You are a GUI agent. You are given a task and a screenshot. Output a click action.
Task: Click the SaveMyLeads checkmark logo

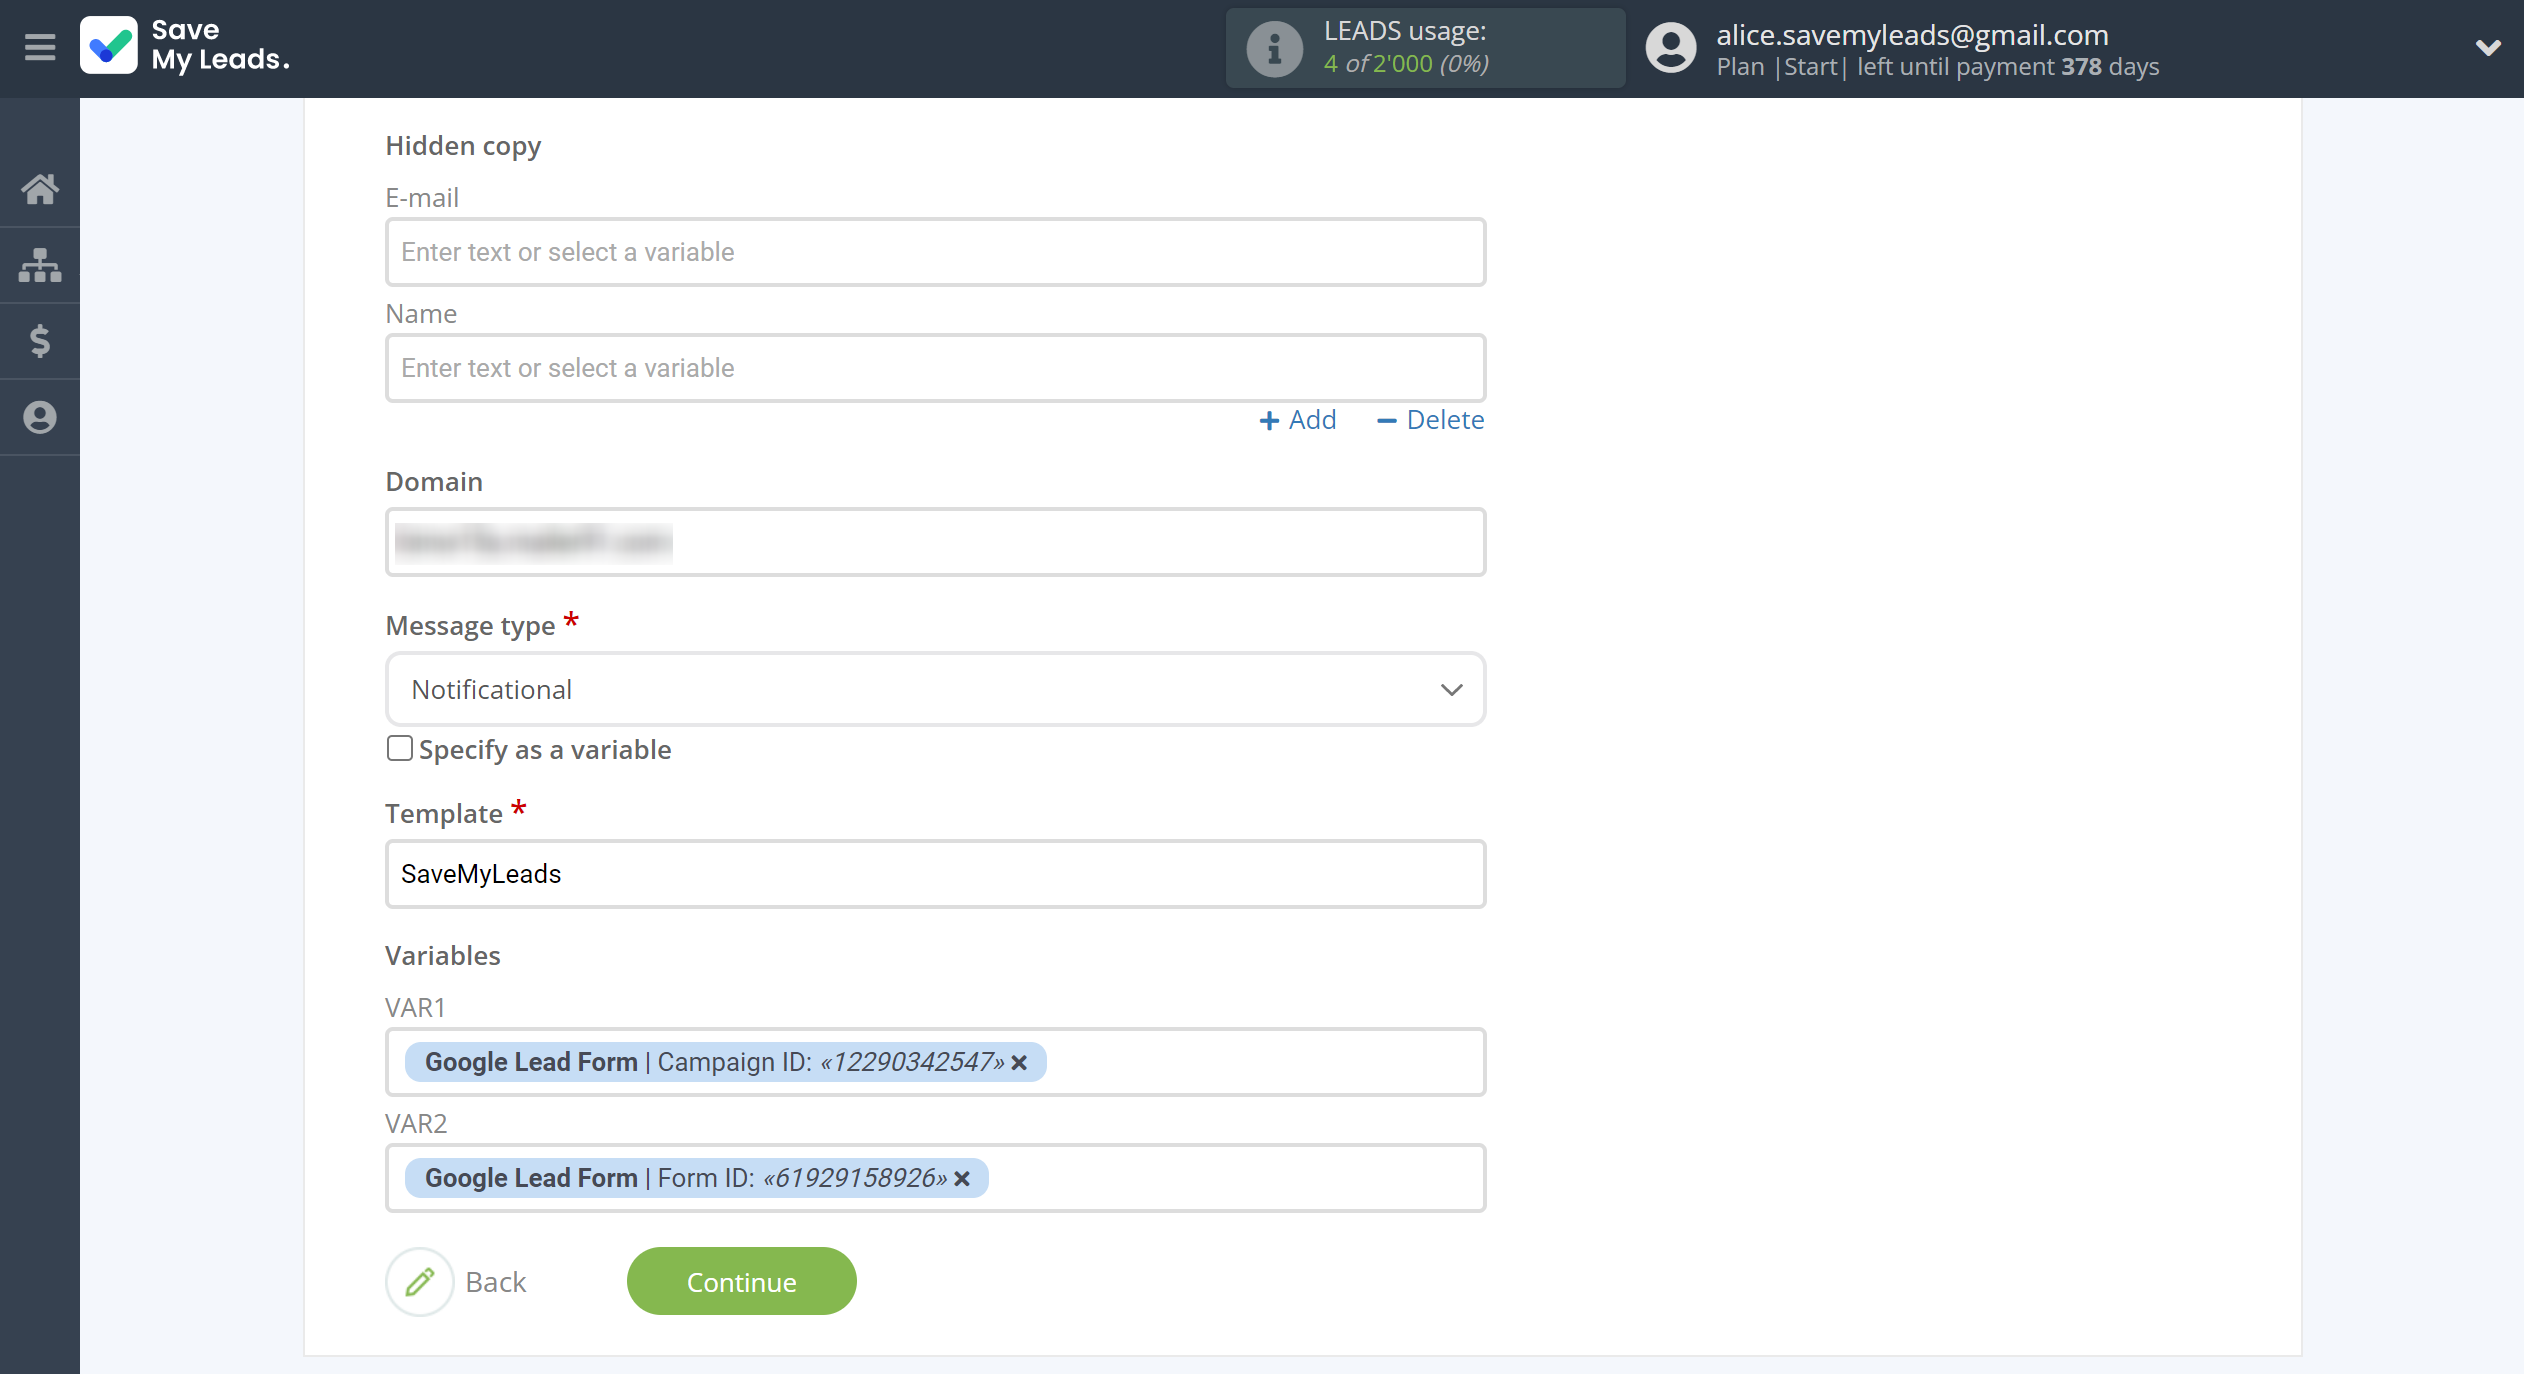pos(109,46)
